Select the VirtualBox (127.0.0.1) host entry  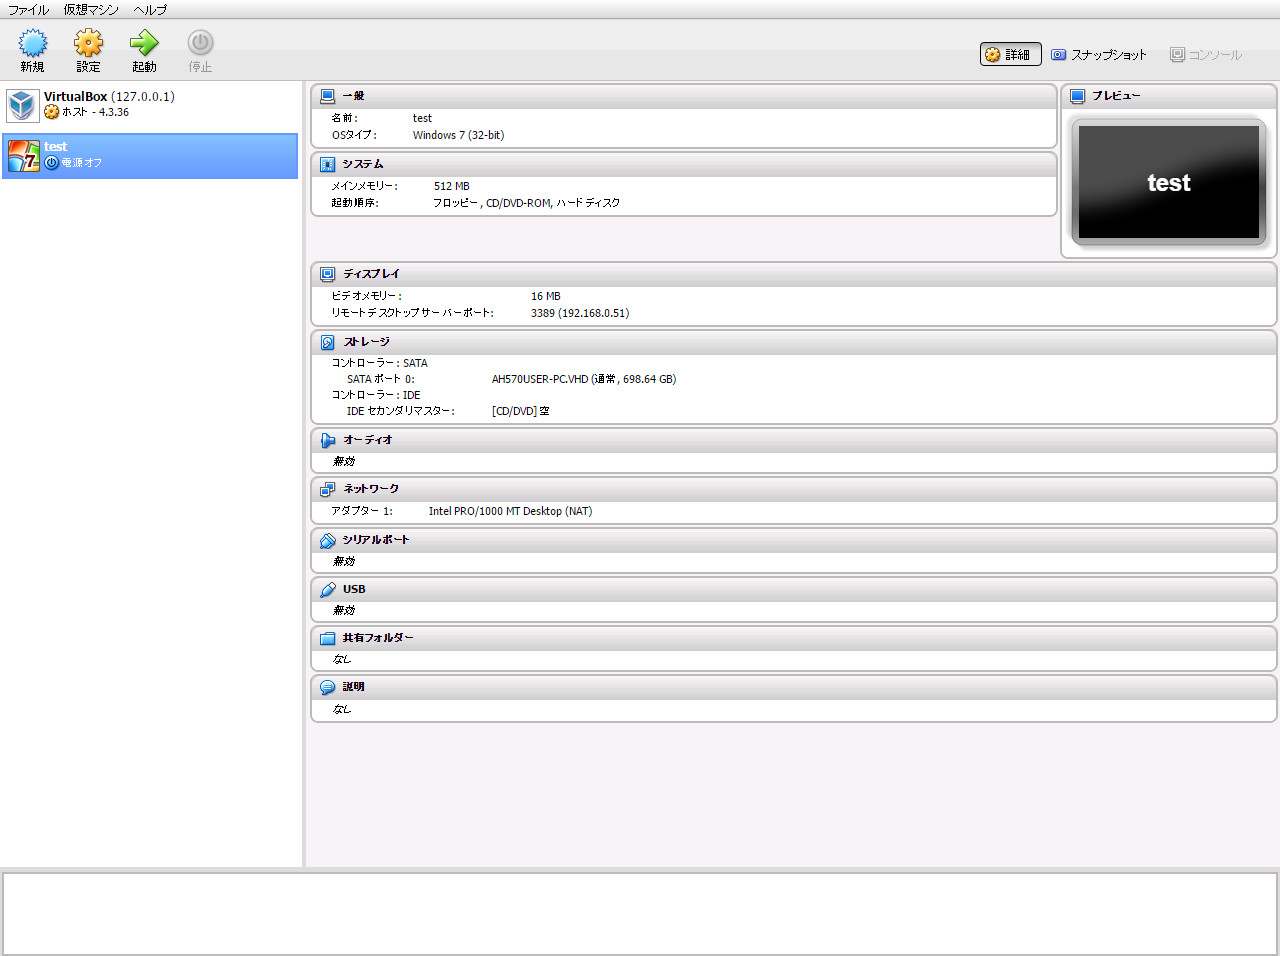[x=150, y=104]
